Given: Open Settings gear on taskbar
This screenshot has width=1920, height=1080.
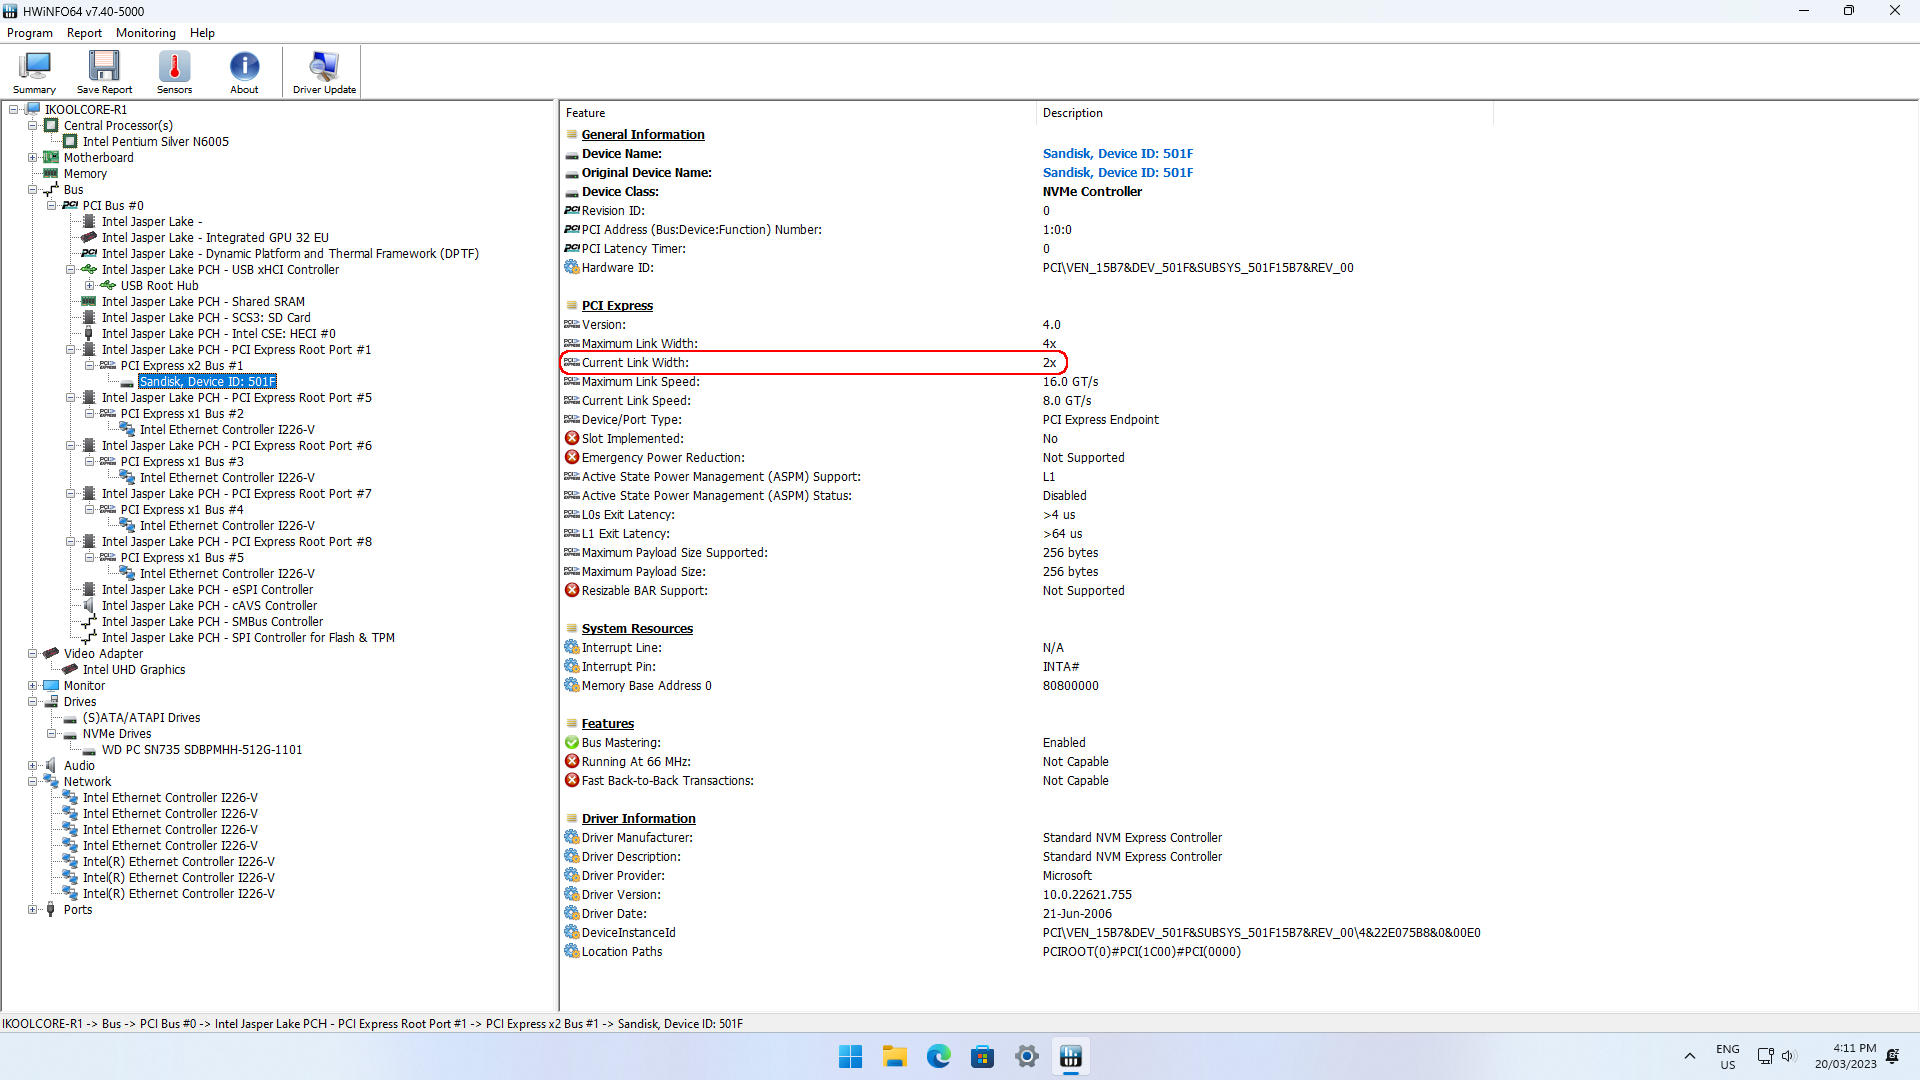Looking at the screenshot, I should pos(1026,1056).
